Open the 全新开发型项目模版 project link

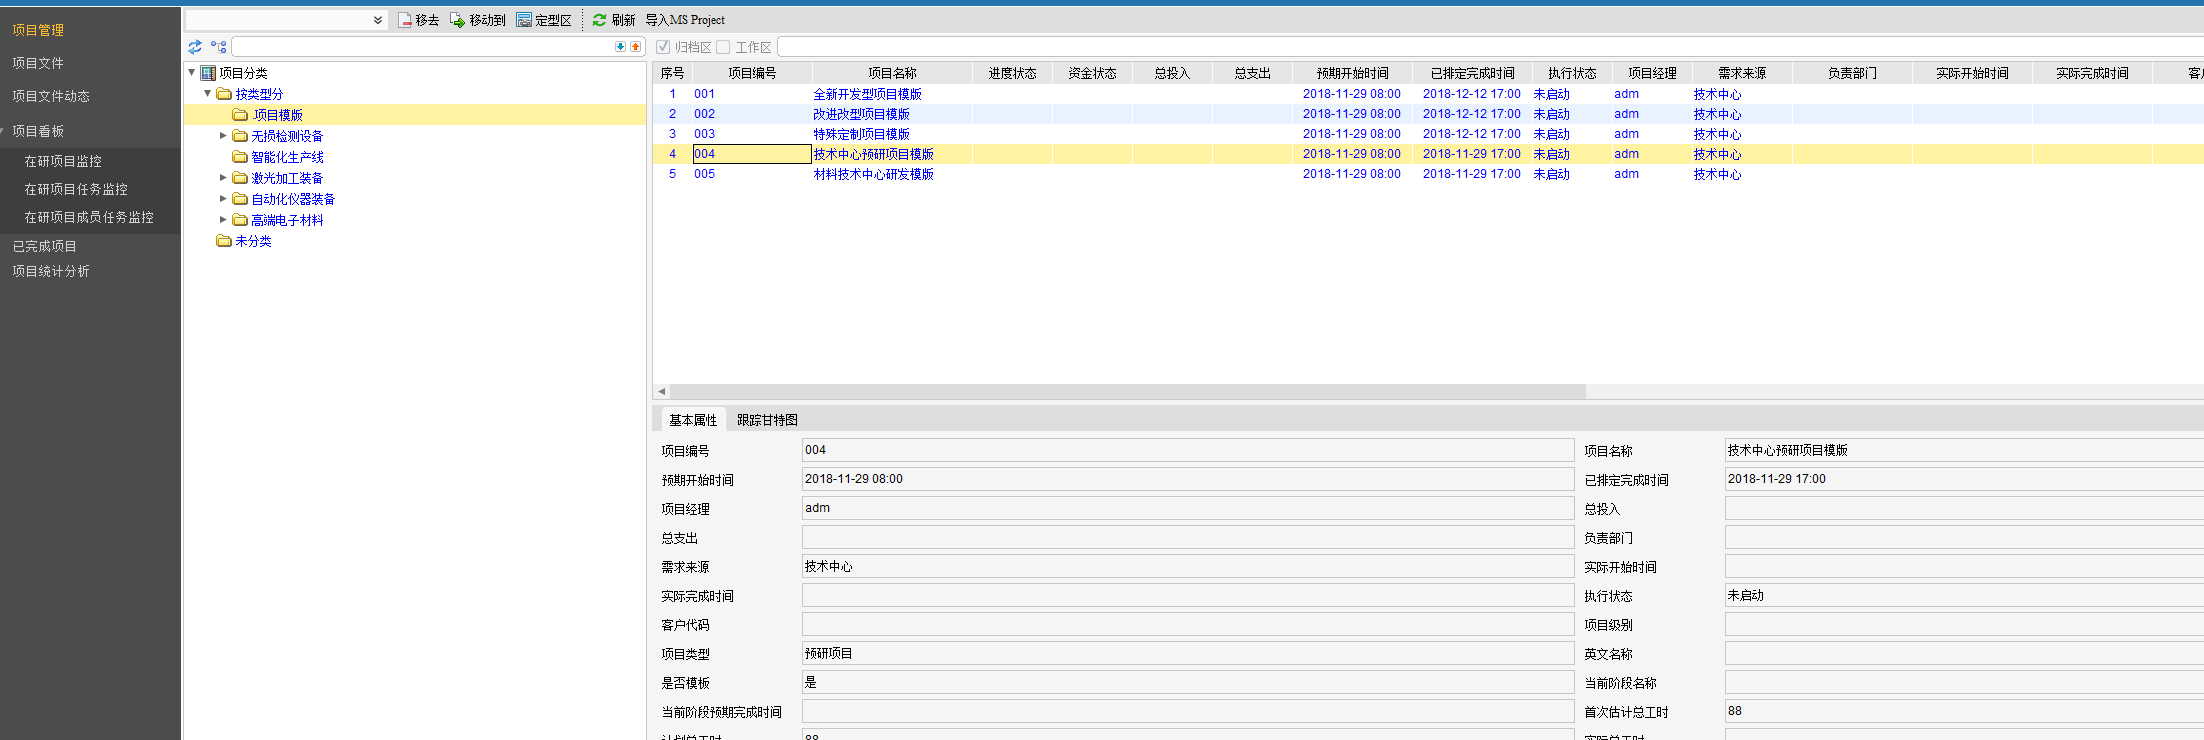click(867, 94)
